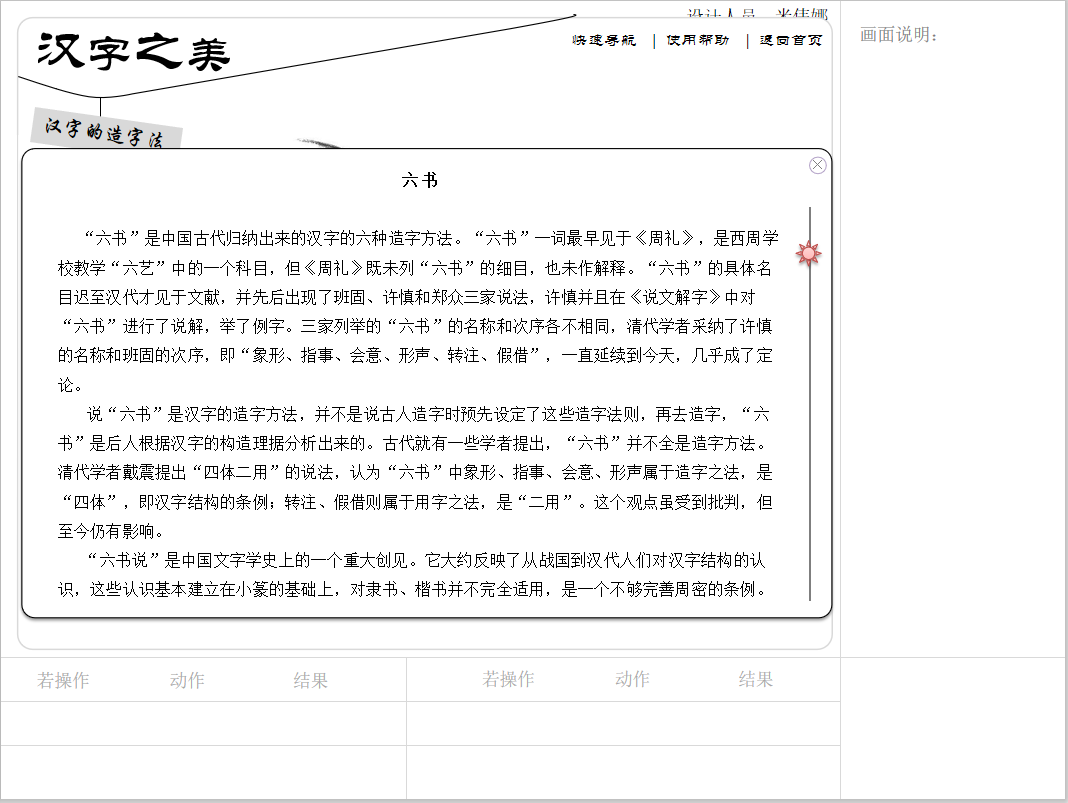Viewport: 1068px width, 803px height.
Task: Click the right 结果 column header
Action: 756,679
